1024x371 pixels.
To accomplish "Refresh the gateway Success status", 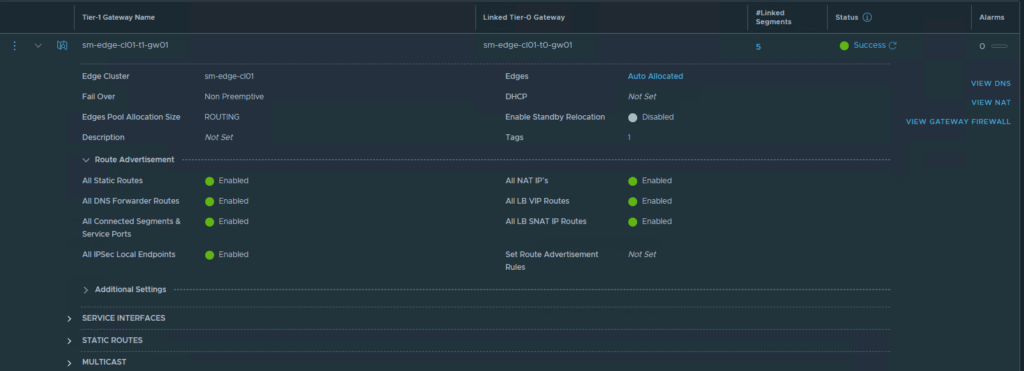I will [x=893, y=45].
